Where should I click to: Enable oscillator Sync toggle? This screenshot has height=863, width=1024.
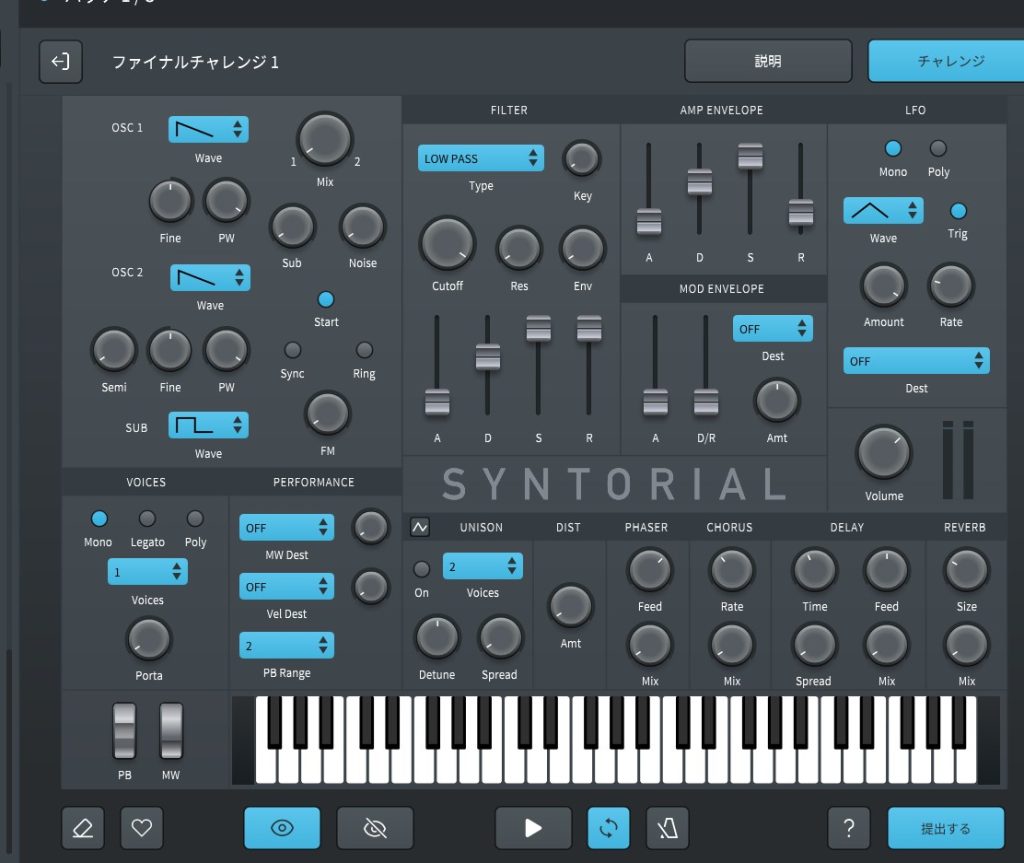(292, 350)
